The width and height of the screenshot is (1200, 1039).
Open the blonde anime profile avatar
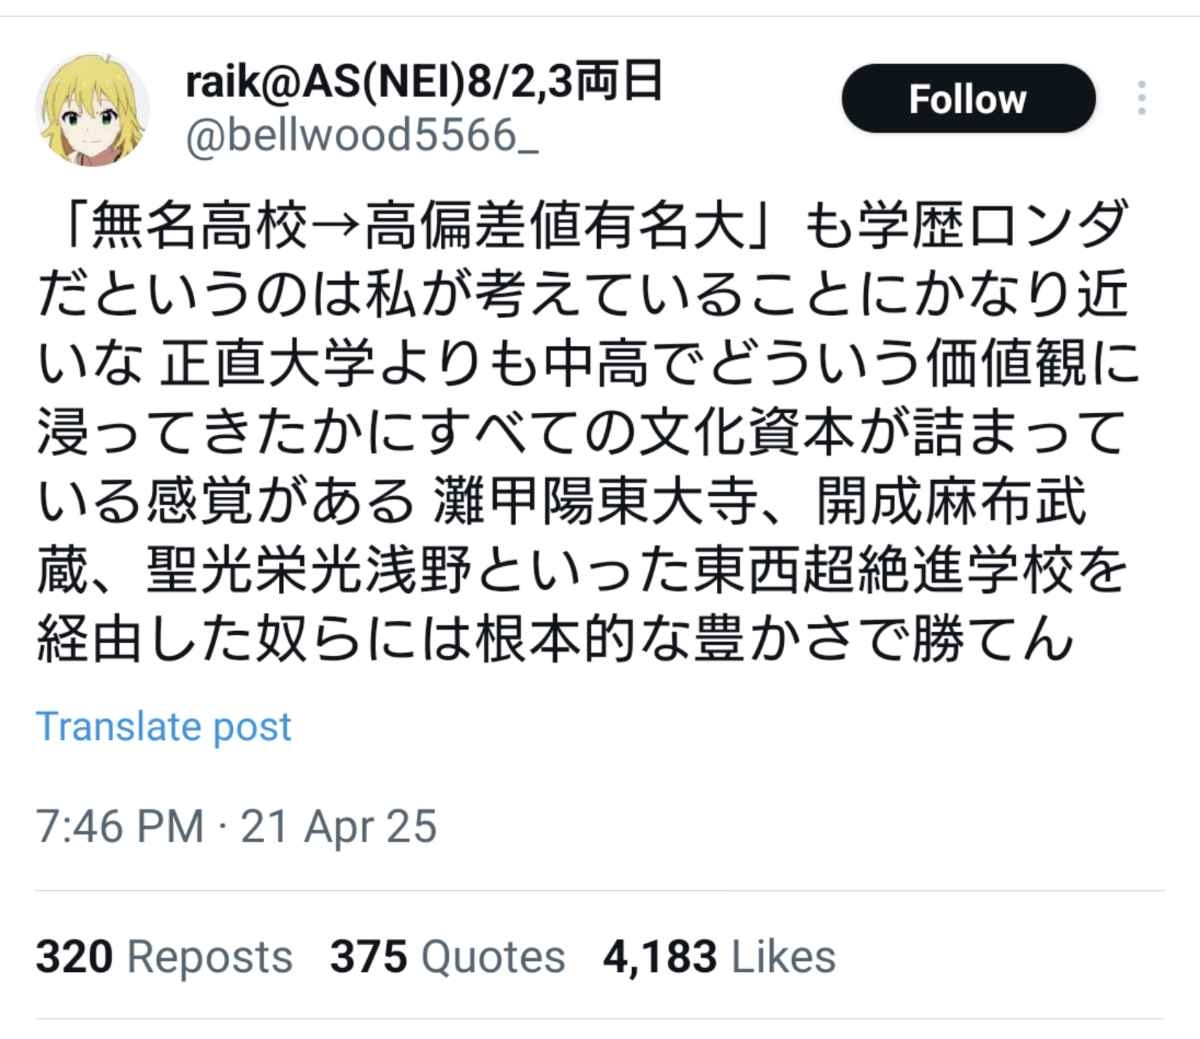[x=93, y=110]
